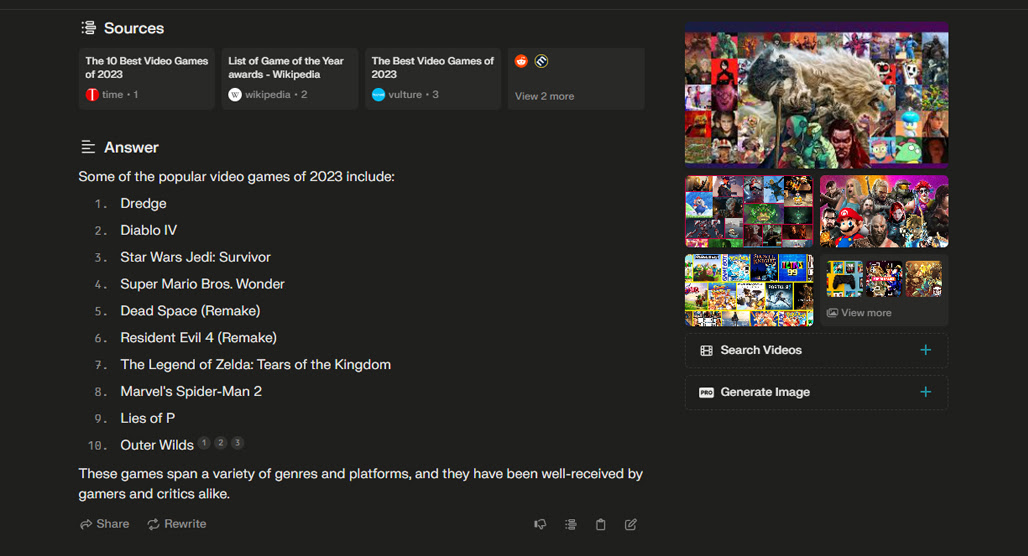Open the colorful game covers grid thumbnail
This screenshot has width=1028, height=556.
pos(749,290)
